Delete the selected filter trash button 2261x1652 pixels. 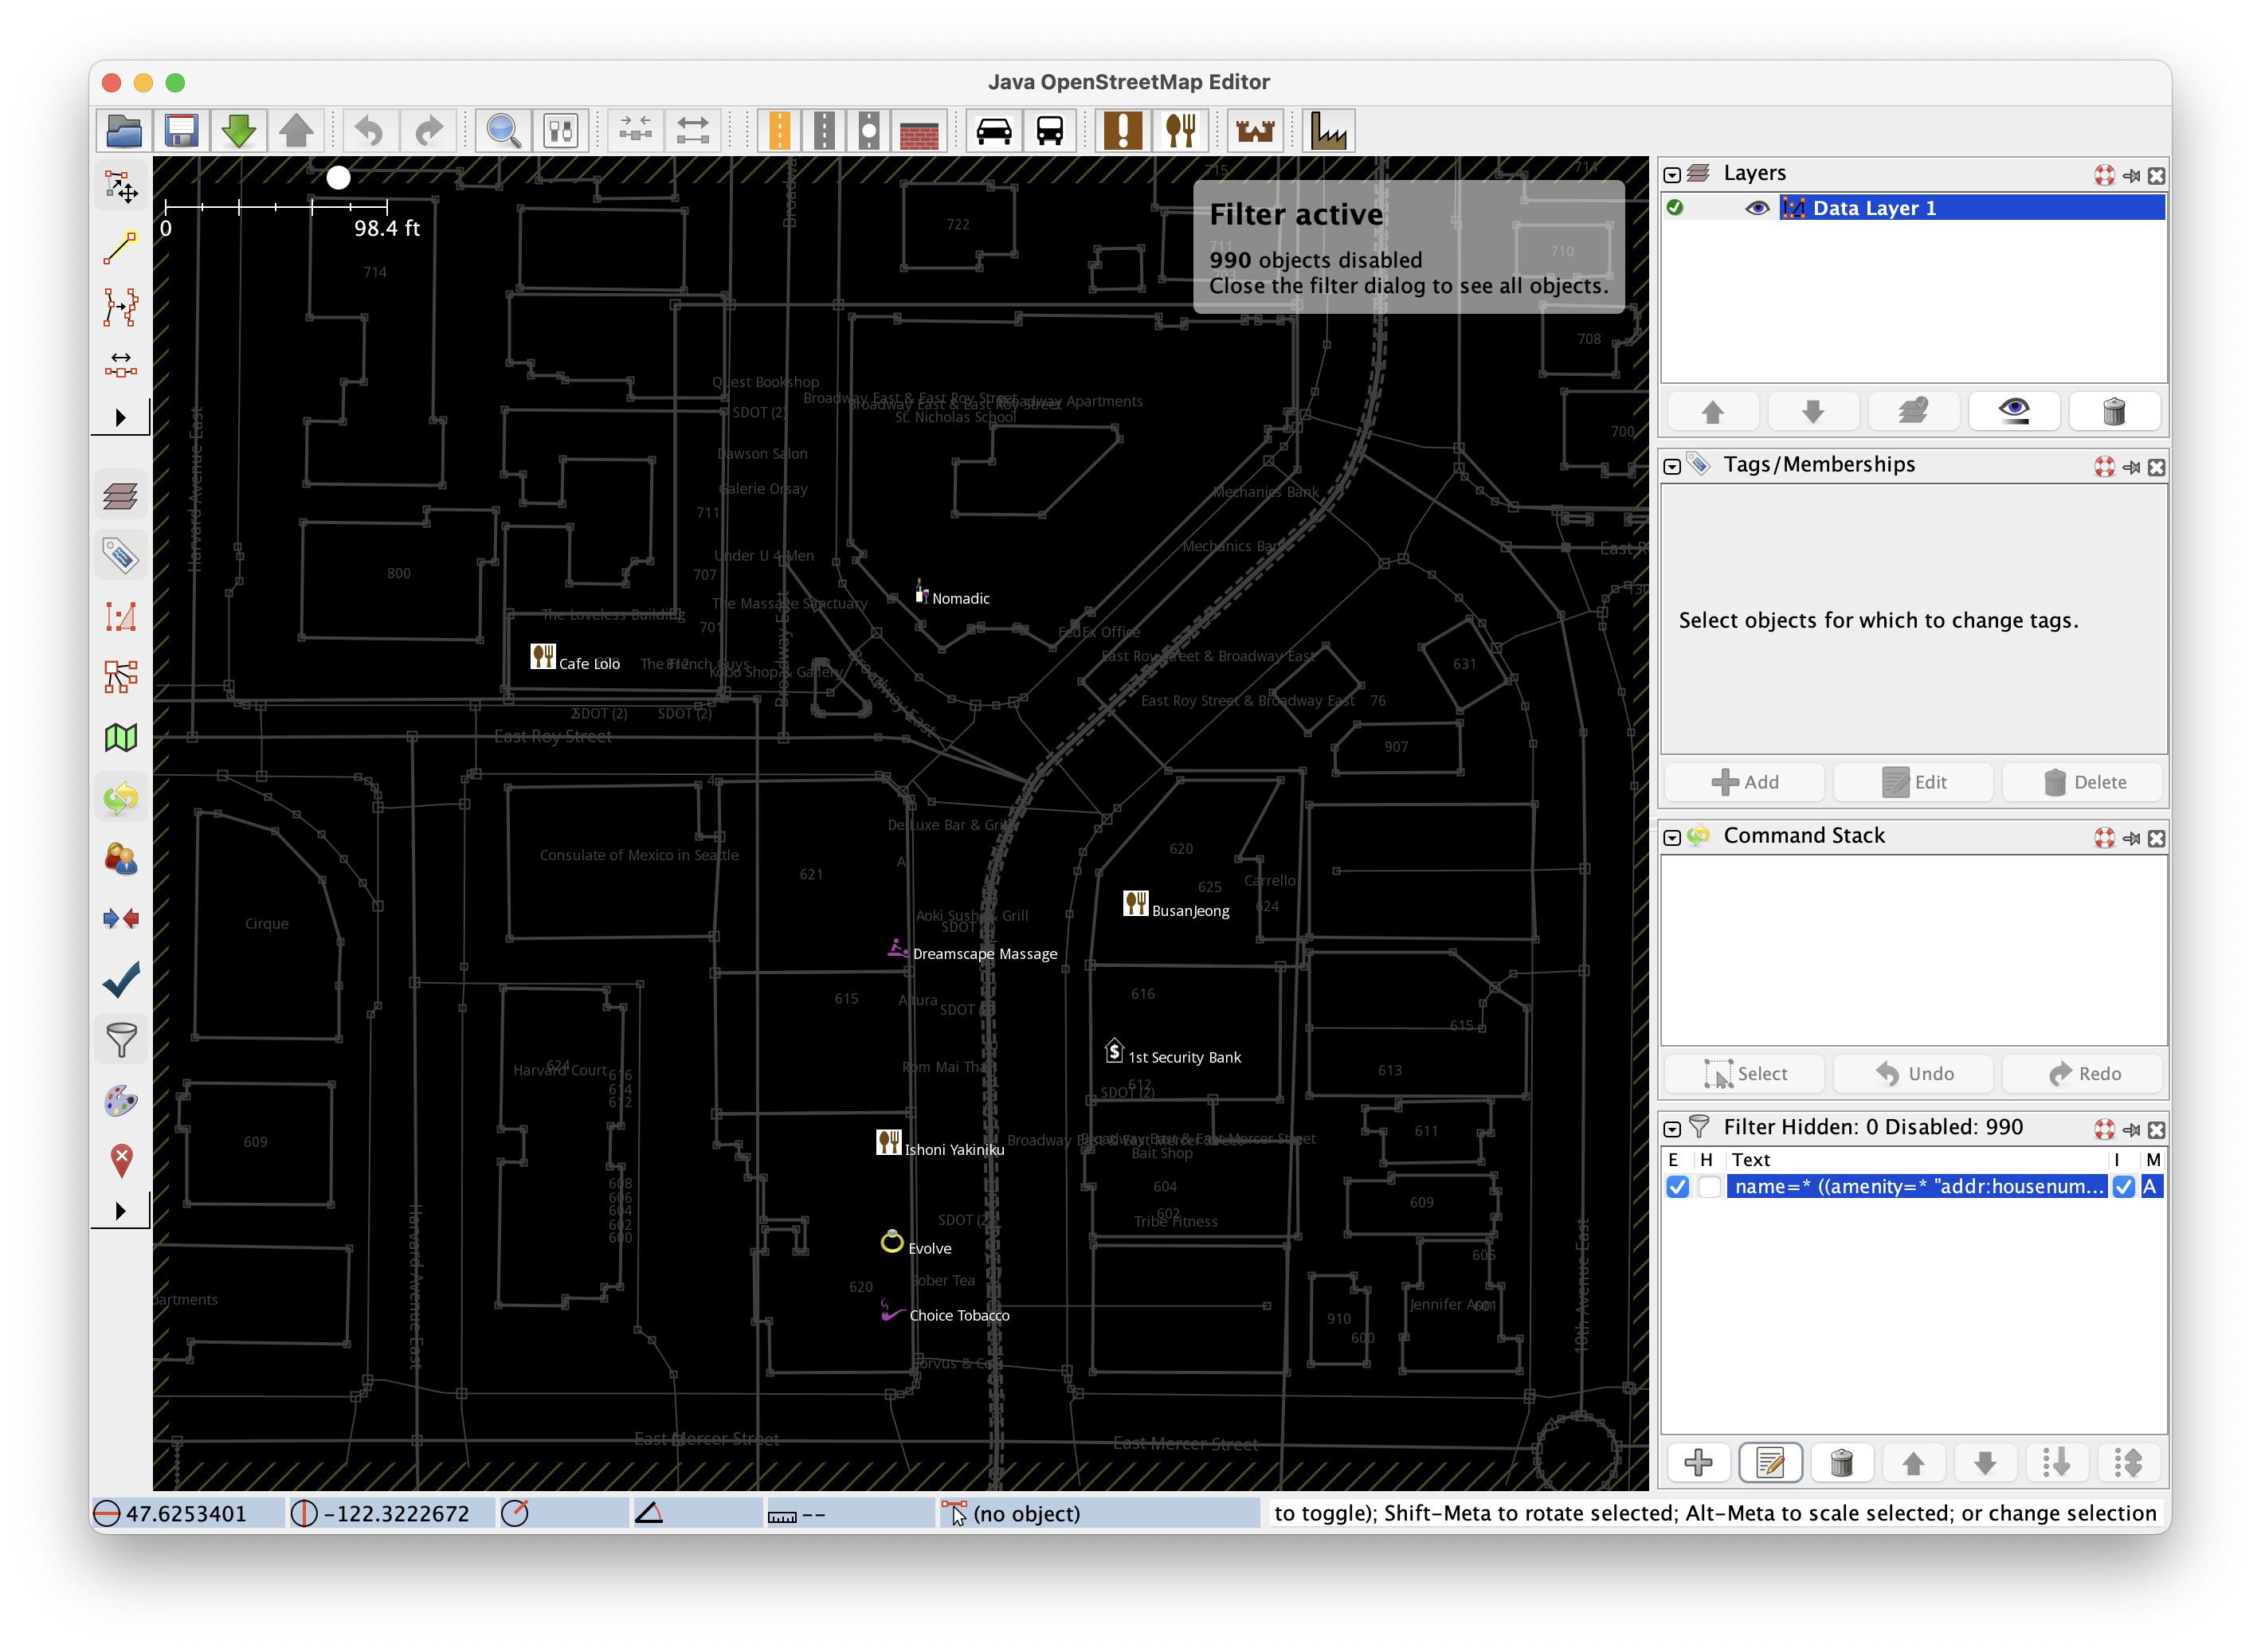(x=1841, y=1463)
